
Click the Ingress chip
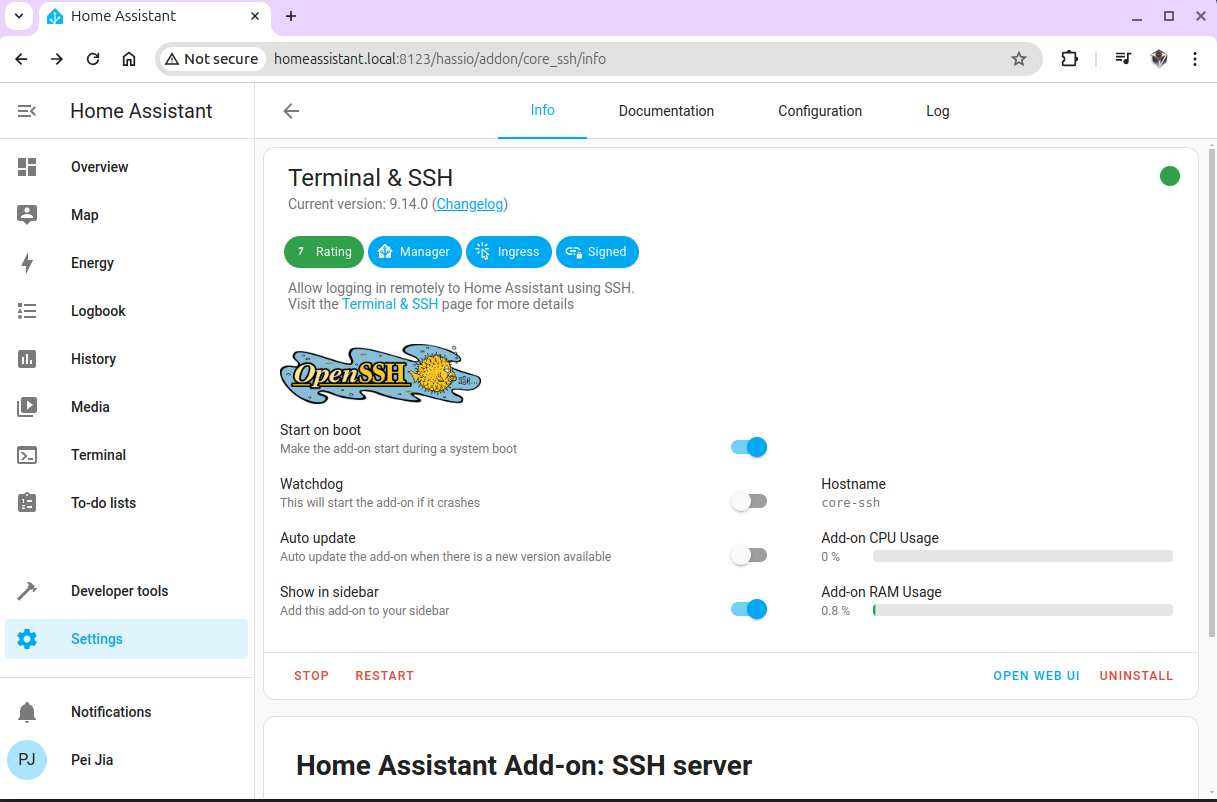pos(509,252)
